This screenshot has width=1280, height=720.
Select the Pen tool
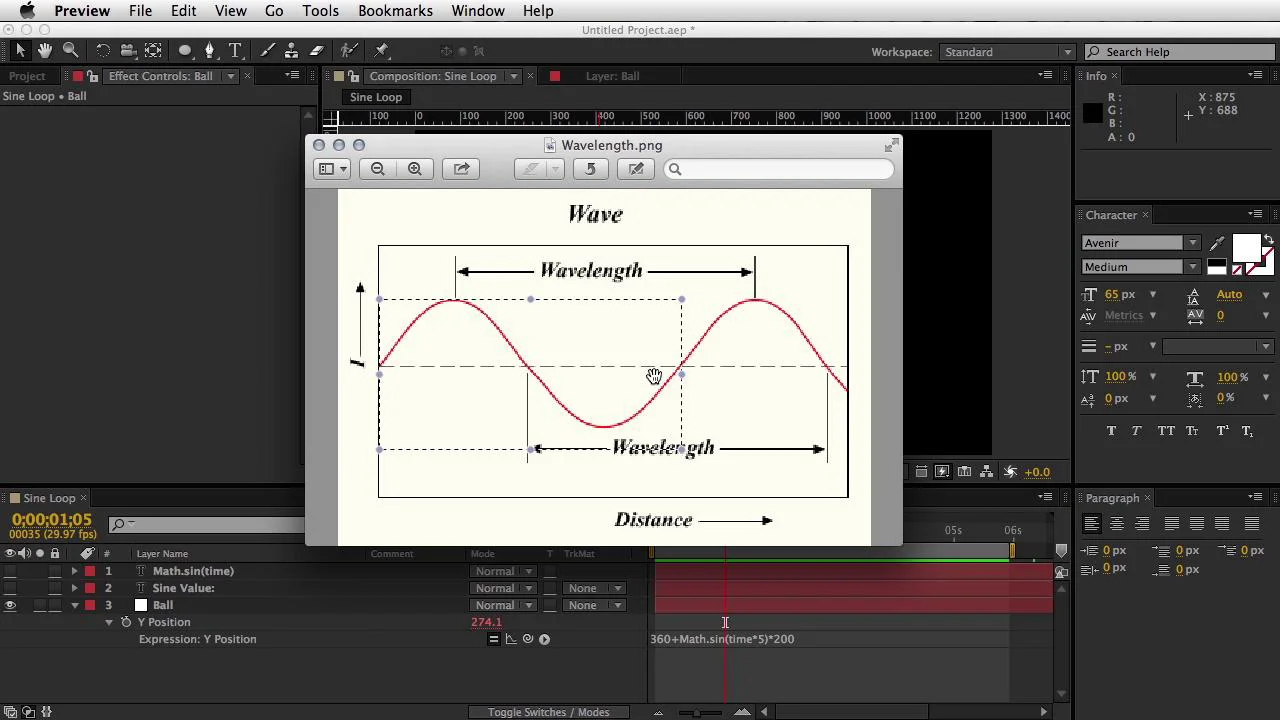(209, 50)
